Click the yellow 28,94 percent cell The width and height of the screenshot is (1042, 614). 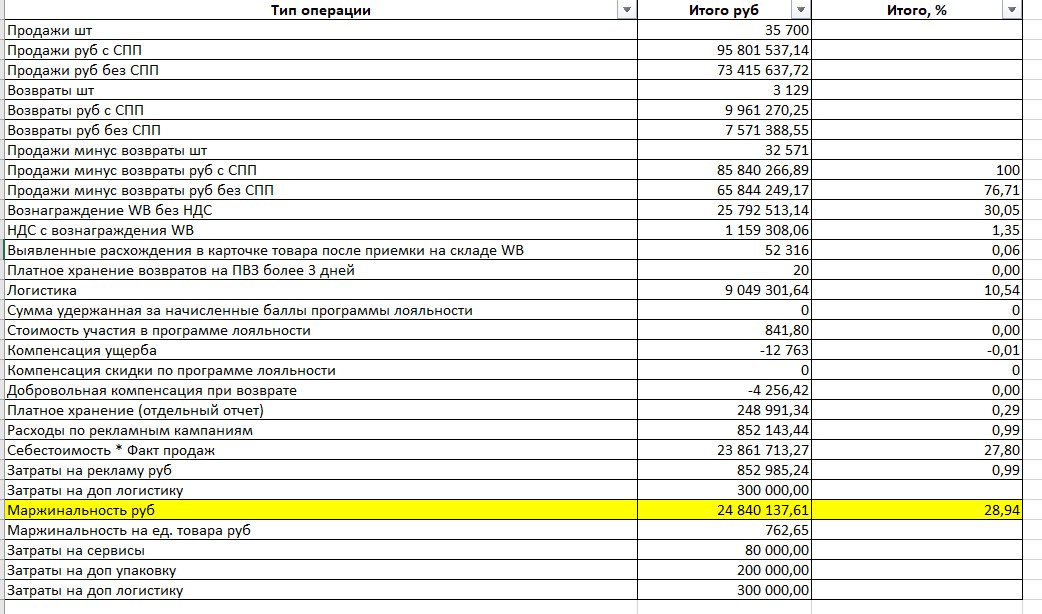916,510
